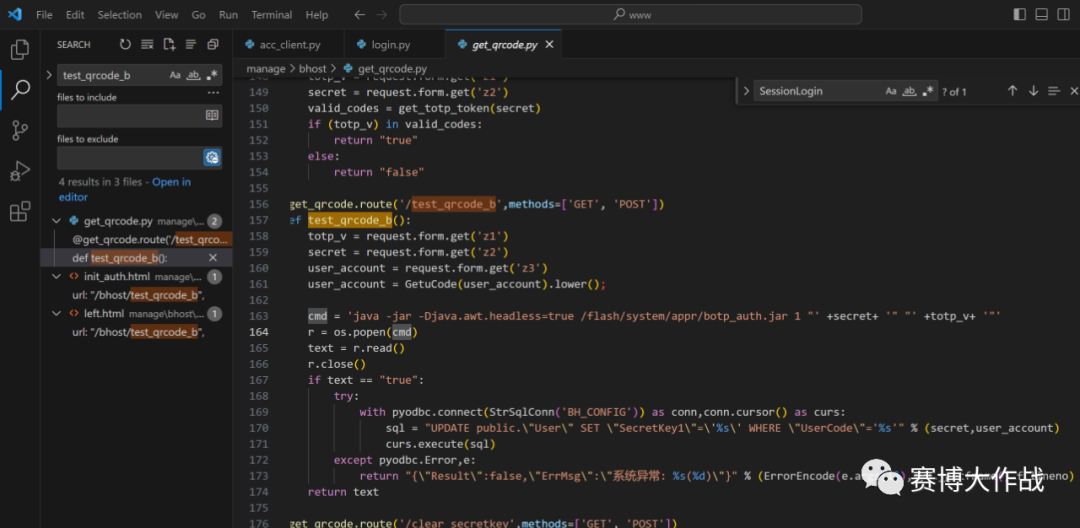The height and width of the screenshot is (528, 1080).
Task: Open a new search editor
Action: pos(169,44)
